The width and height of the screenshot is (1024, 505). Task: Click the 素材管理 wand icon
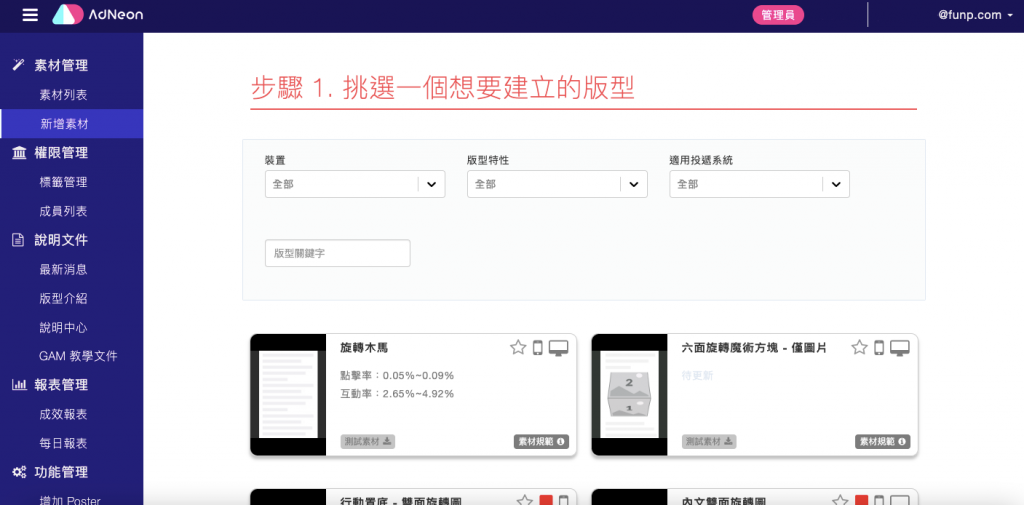(x=19, y=65)
